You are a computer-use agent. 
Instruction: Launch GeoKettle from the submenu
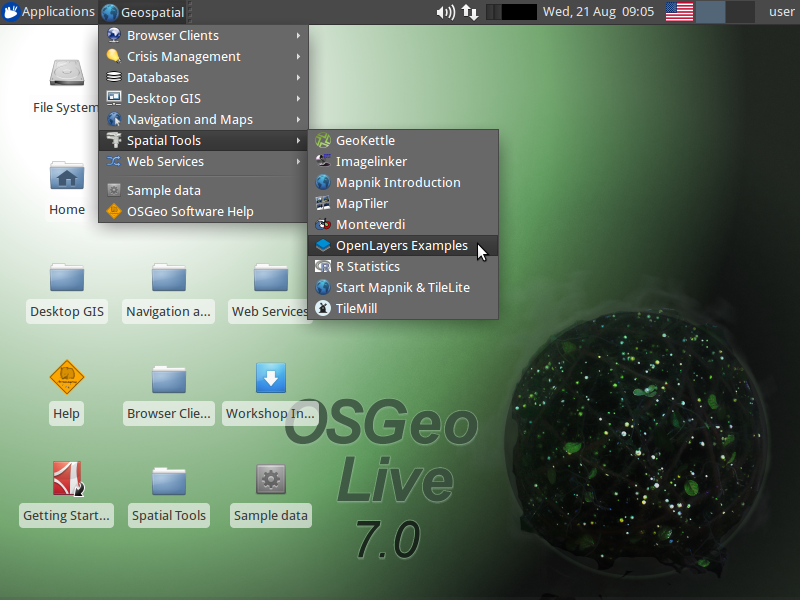click(x=403, y=140)
